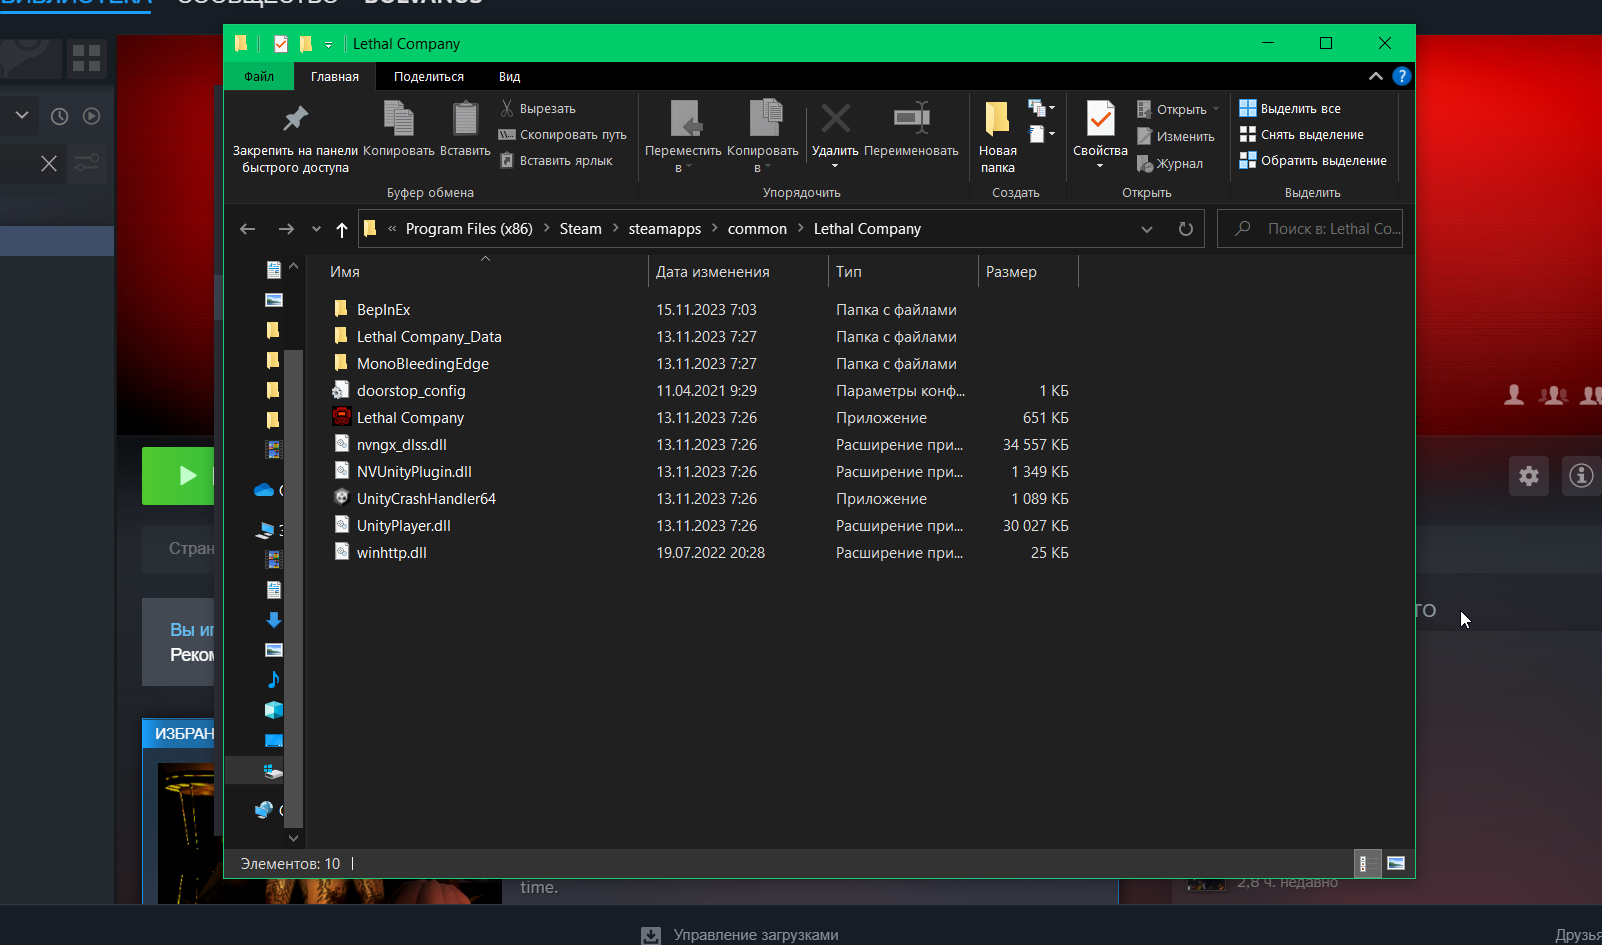
Task: Toggle the Steam library clock filter
Action: pyautogui.click(x=60, y=116)
